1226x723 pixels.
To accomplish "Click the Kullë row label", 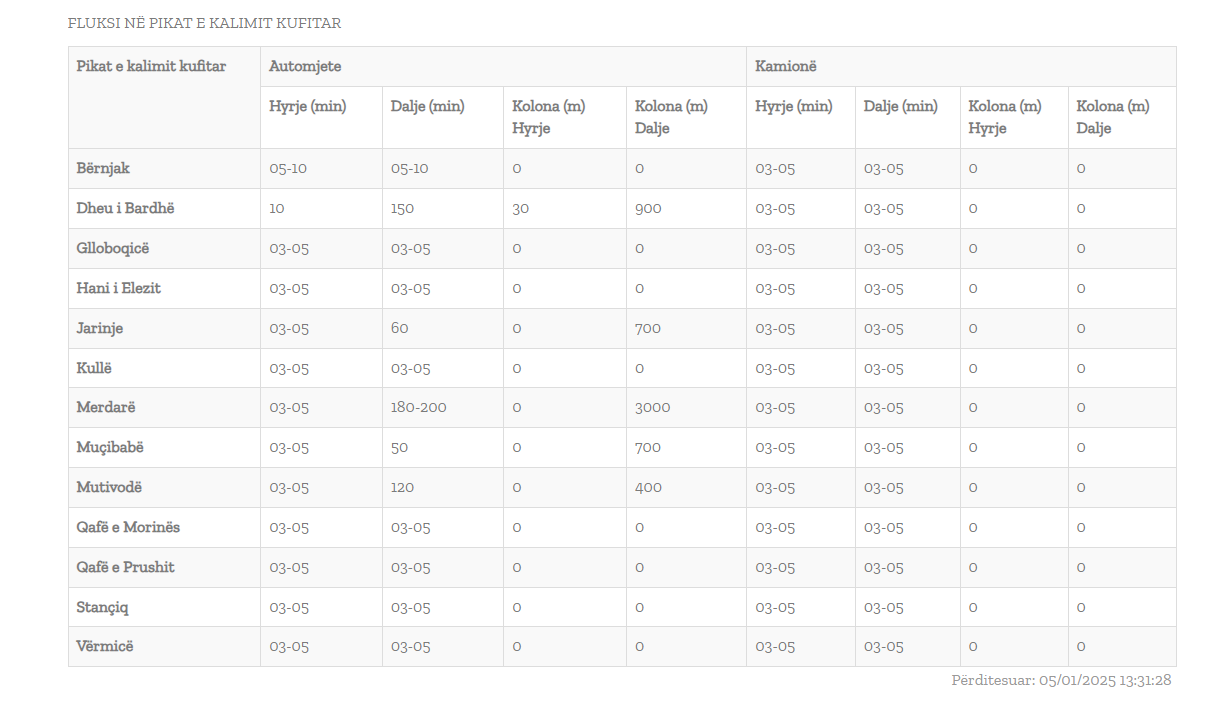I will click(x=94, y=368).
